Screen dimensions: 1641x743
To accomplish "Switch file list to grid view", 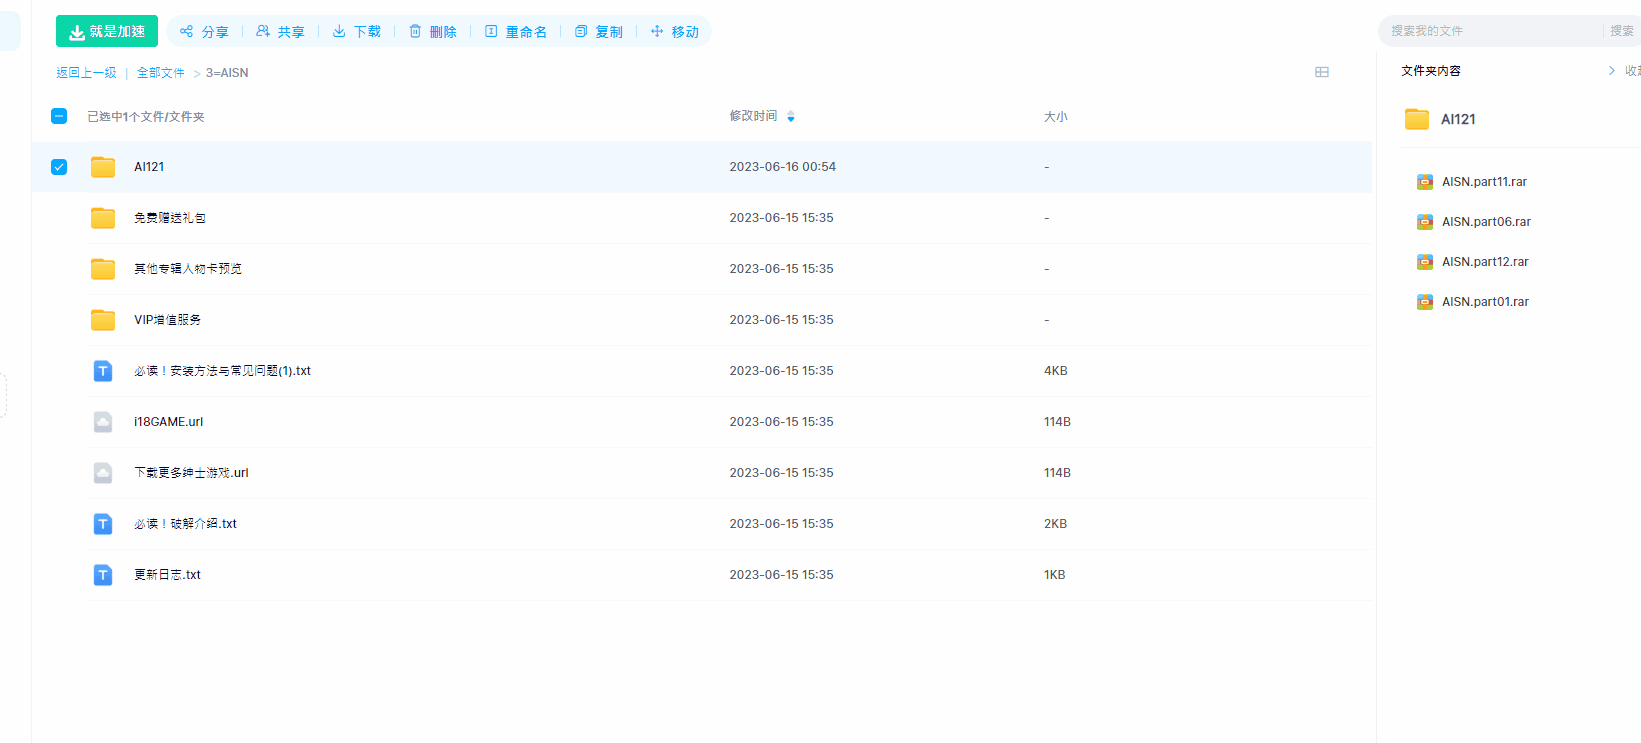I will click(x=1322, y=72).
